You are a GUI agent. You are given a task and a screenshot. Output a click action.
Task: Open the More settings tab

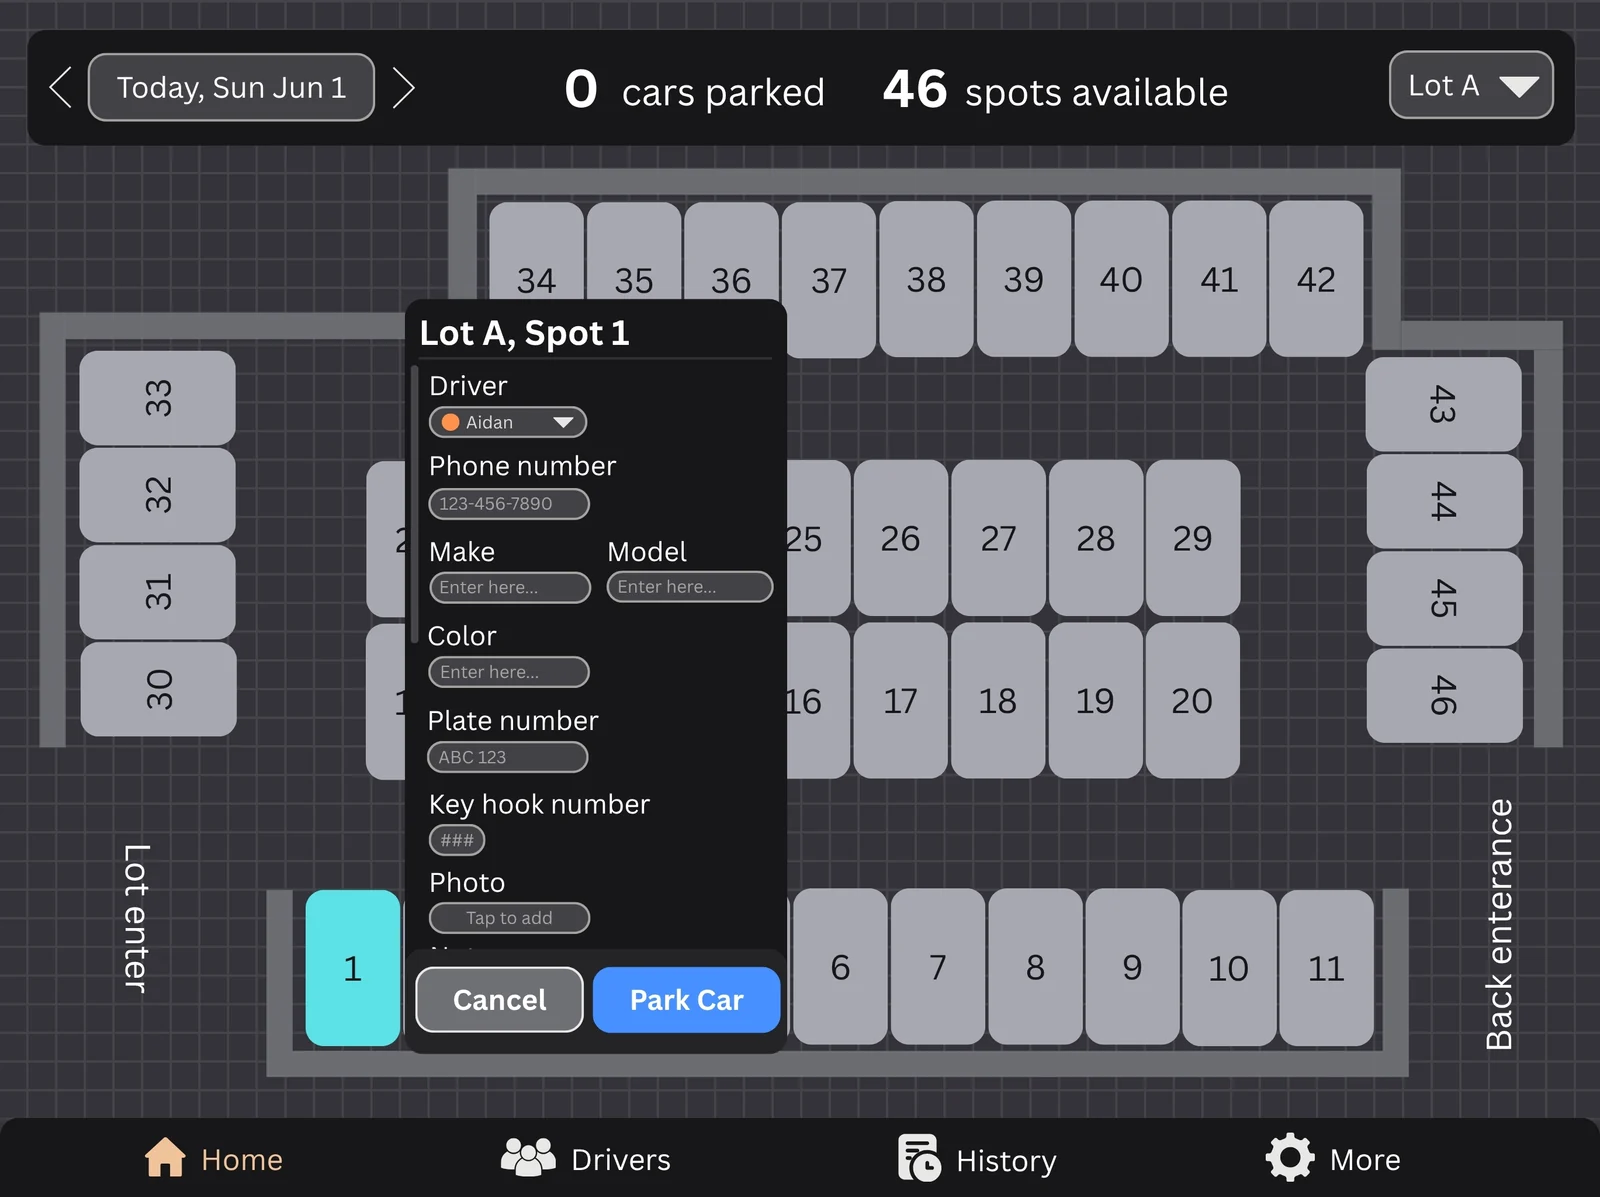pos(1333,1159)
